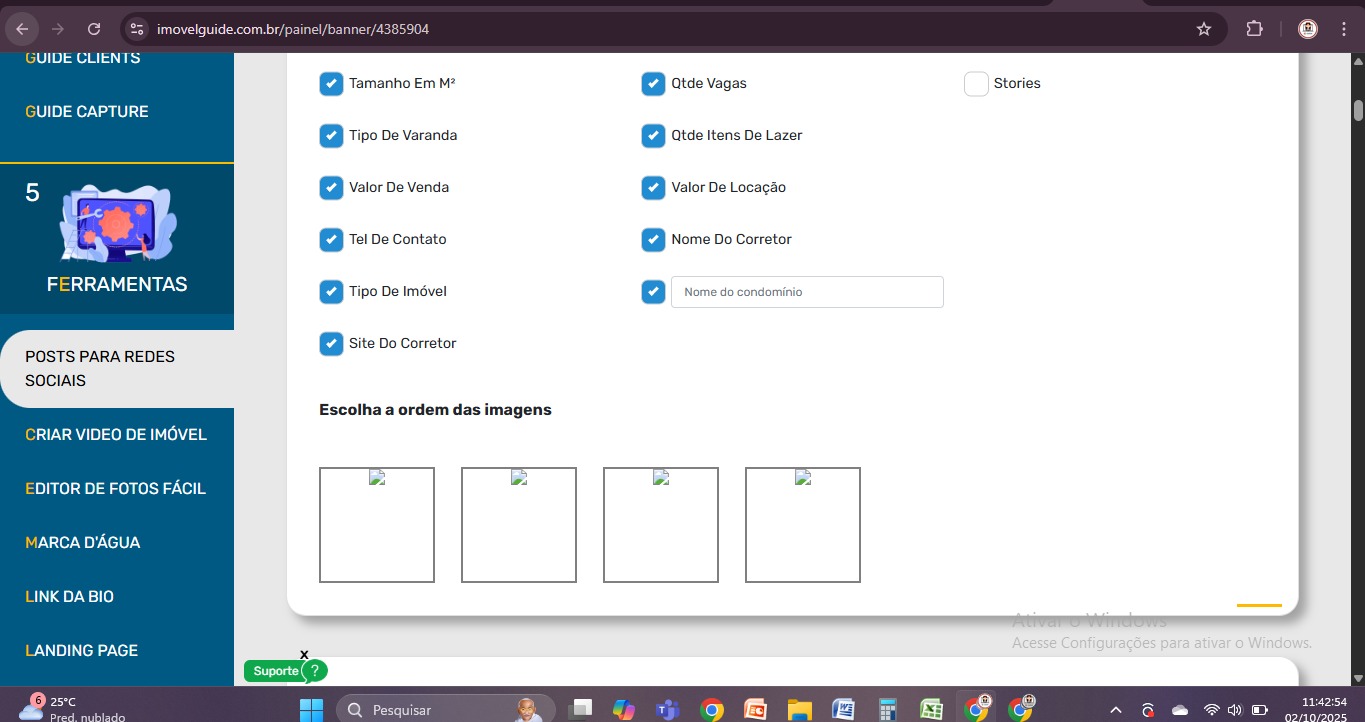Reload the page with the refresh icon
This screenshot has width=1365, height=722.
pyautogui.click(x=94, y=29)
